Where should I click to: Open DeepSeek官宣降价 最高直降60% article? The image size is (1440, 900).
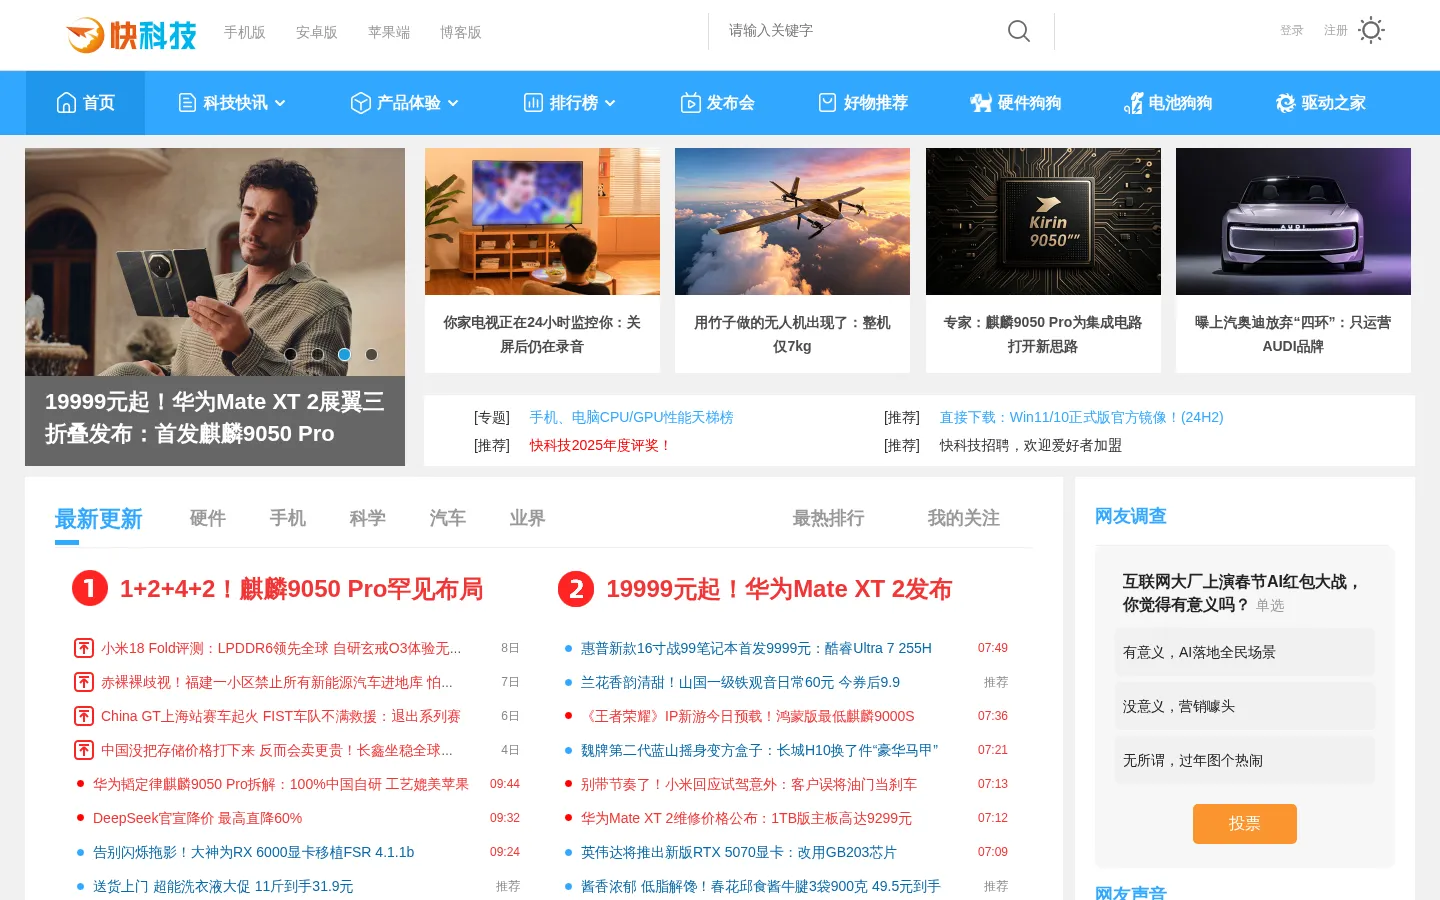point(197,818)
